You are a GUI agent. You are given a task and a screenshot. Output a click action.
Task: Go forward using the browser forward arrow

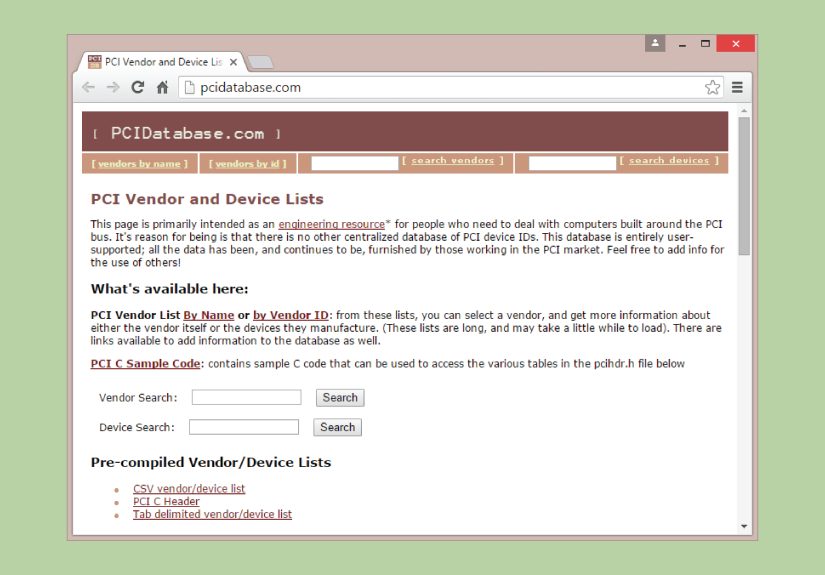click(113, 87)
